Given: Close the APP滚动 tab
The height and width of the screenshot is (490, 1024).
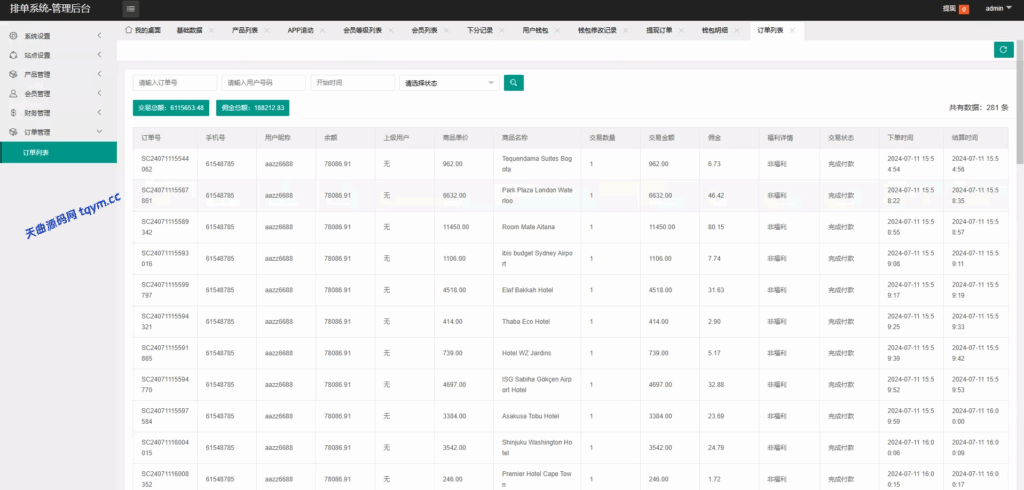Looking at the screenshot, I should pos(323,31).
